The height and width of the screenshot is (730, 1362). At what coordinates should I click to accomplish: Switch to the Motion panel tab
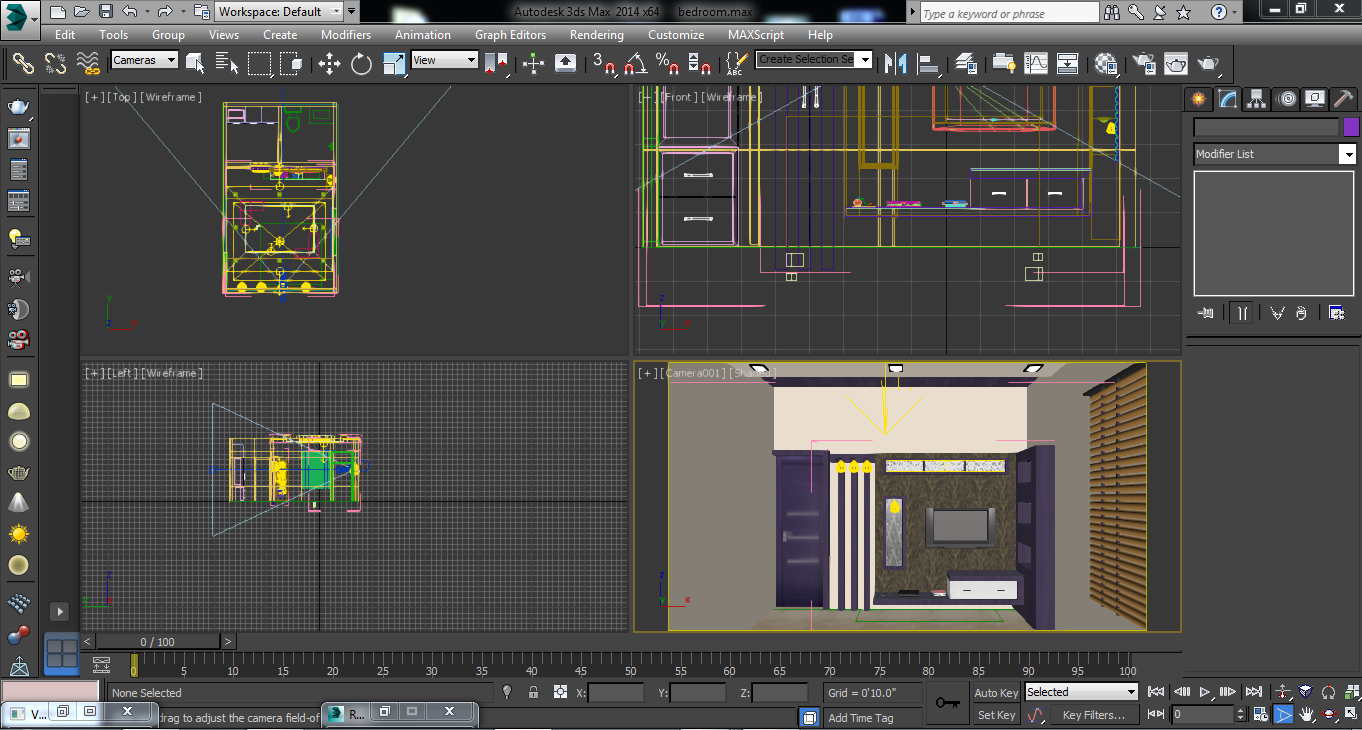point(1286,98)
